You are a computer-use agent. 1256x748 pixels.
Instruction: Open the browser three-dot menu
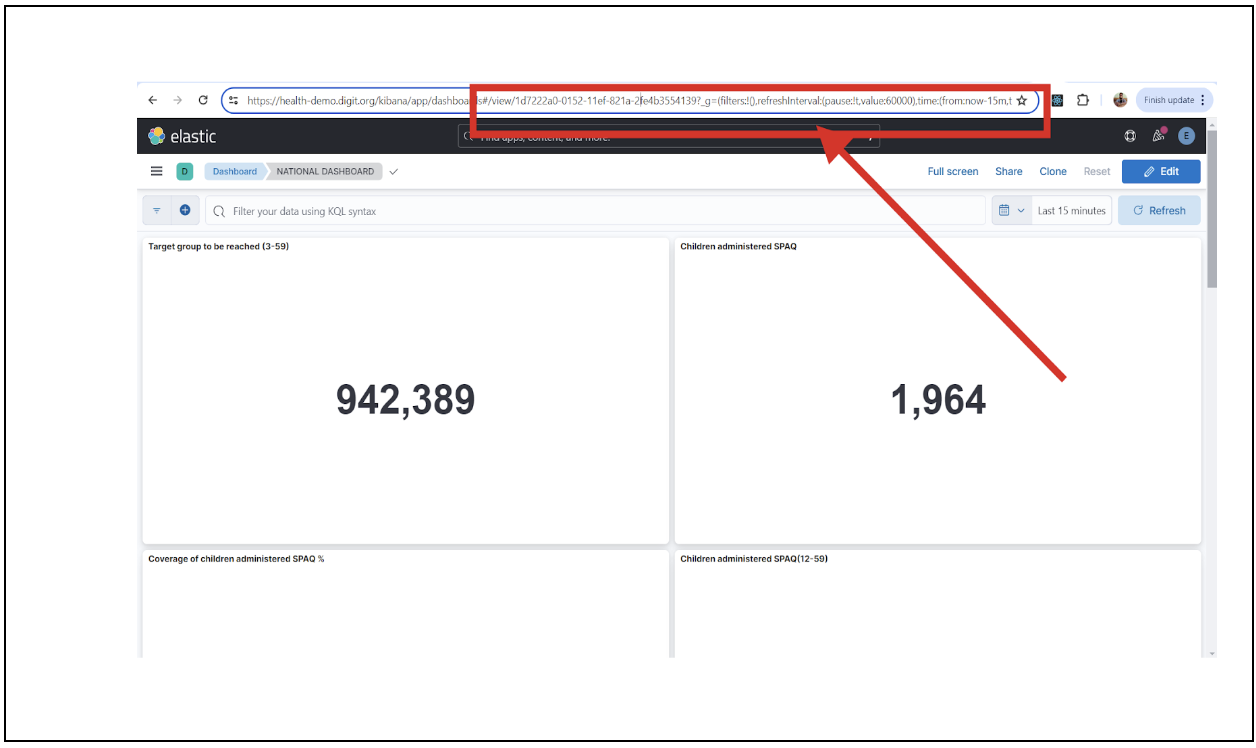point(1203,100)
